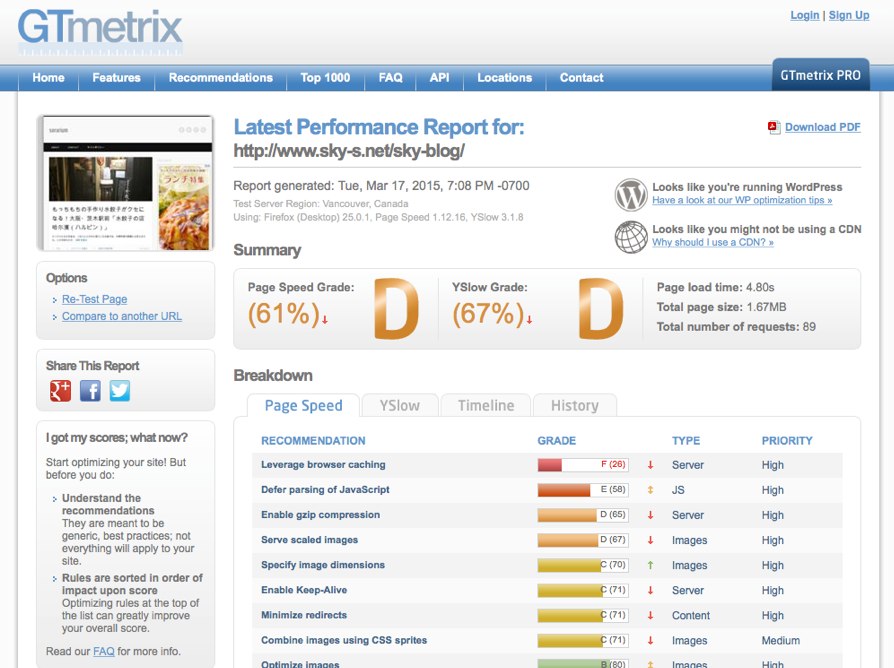This screenshot has height=668, width=894.
Task: Click the C (70) grade bar
Action: 583,565
